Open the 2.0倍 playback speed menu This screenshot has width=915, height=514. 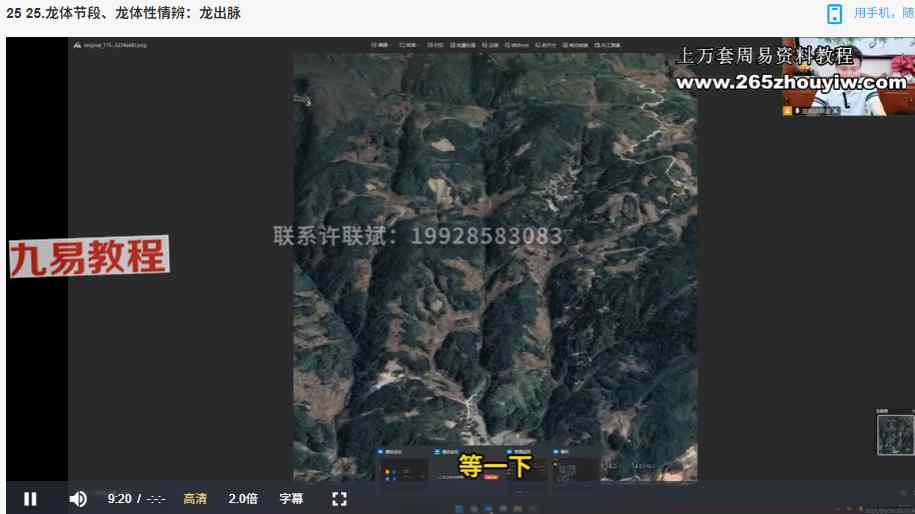(243, 499)
